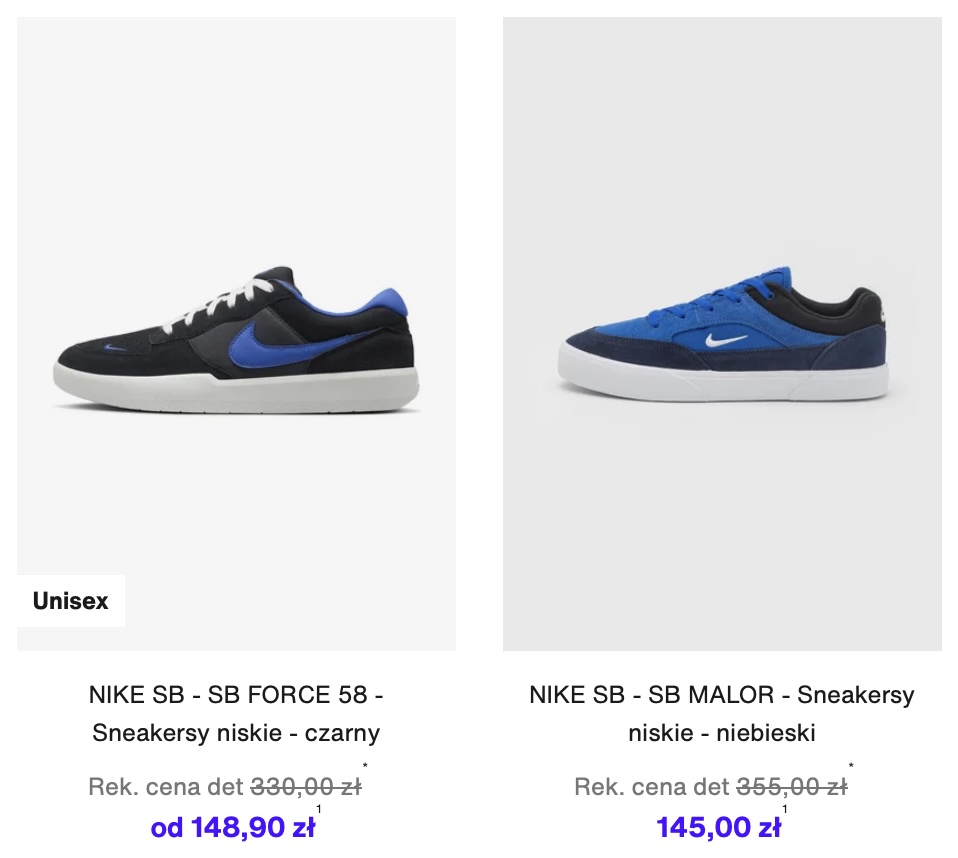Click the small blue swoosh on the black sneaker's toe
The height and width of the screenshot is (858, 958).
pyautogui.click(x=115, y=348)
